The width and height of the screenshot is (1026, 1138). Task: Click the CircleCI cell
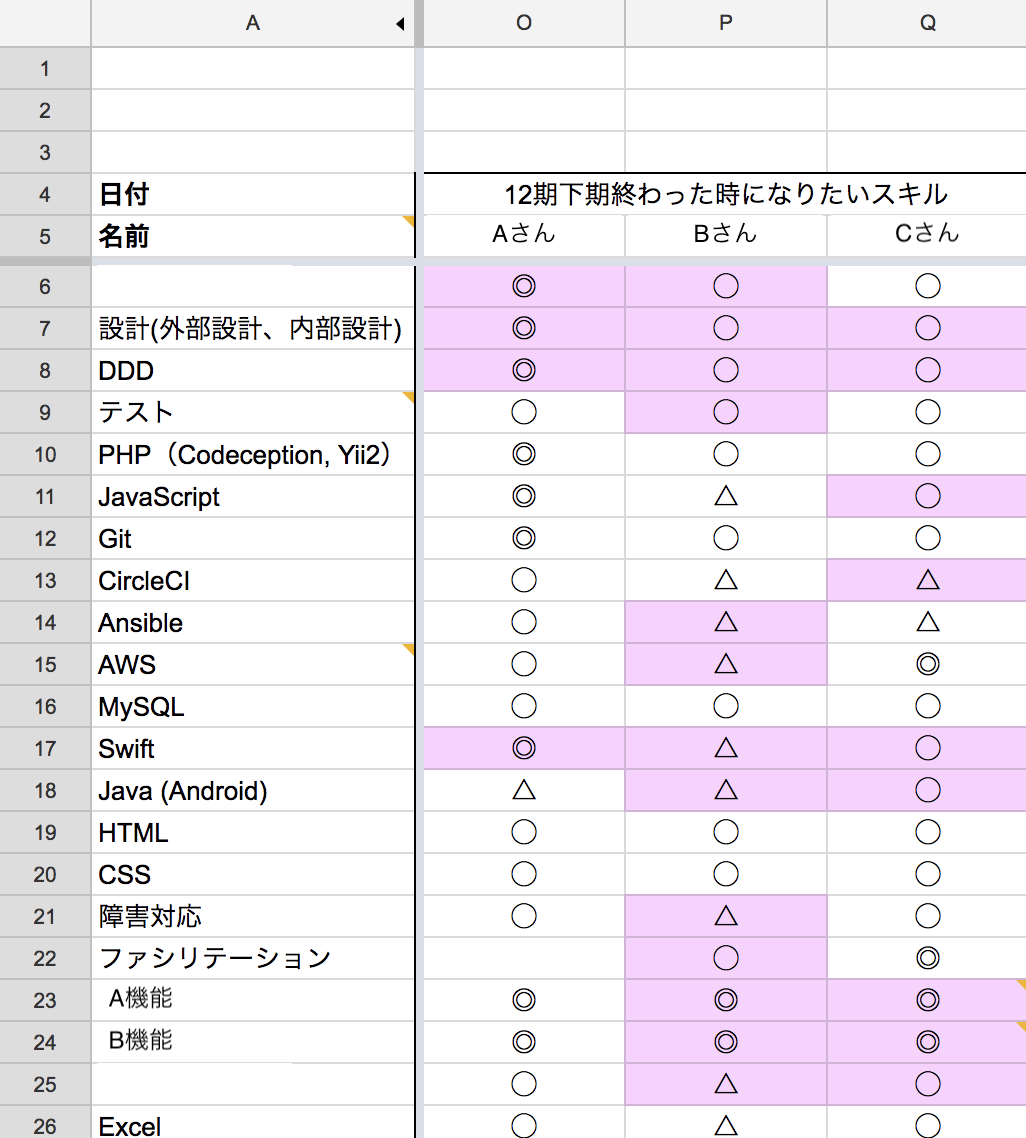(x=253, y=581)
